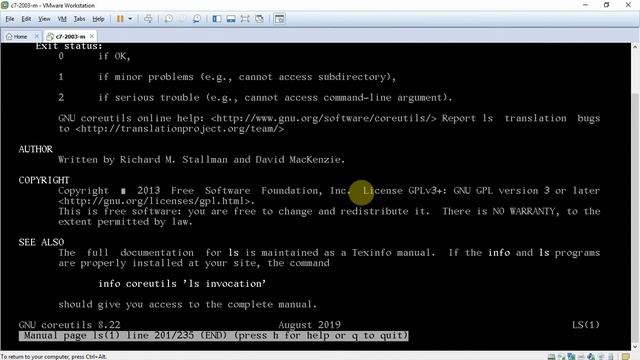Open the Tabs menu
The height and width of the screenshot is (360, 640).
pyautogui.click(x=79, y=19)
